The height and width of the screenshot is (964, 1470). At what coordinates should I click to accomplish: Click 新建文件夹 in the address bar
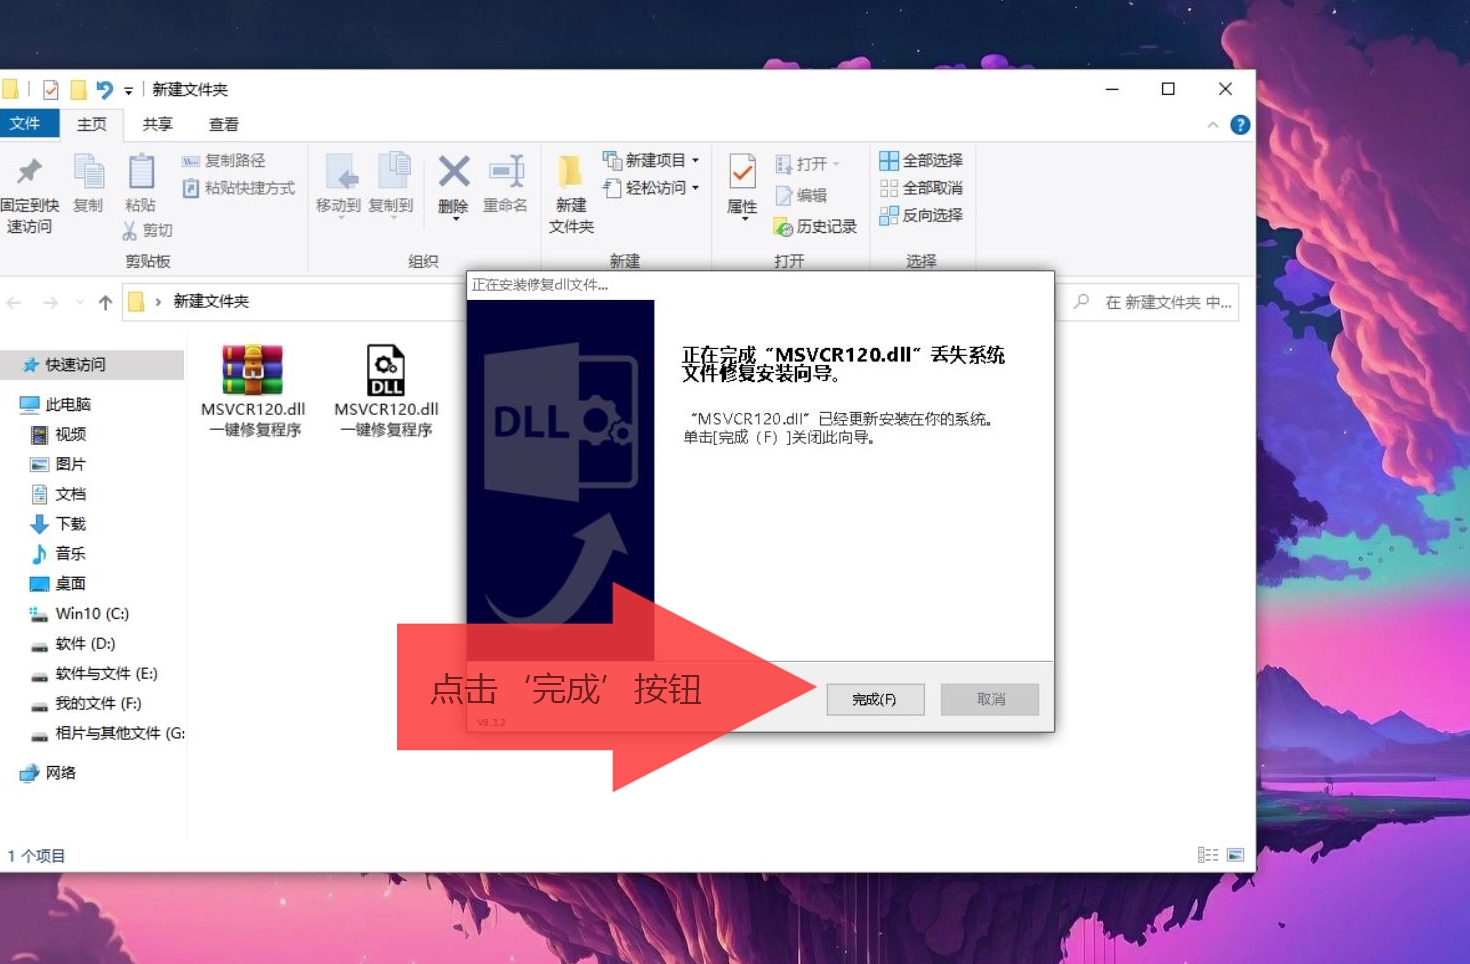point(211,301)
